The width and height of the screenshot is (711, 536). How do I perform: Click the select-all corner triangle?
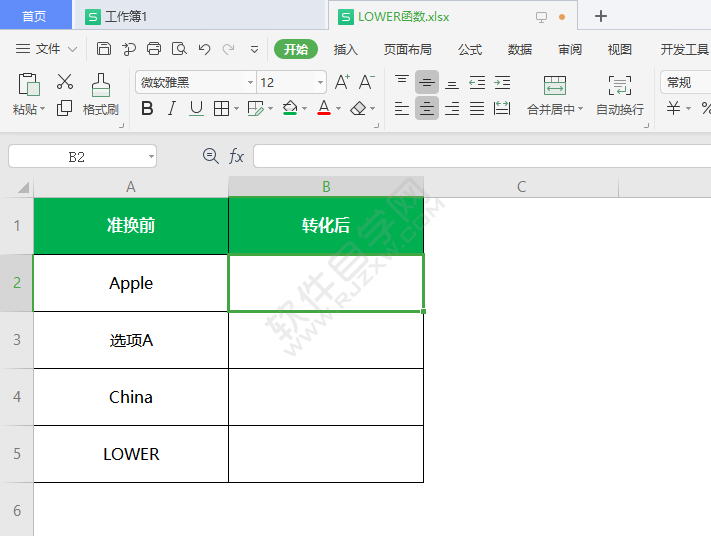click(23, 187)
